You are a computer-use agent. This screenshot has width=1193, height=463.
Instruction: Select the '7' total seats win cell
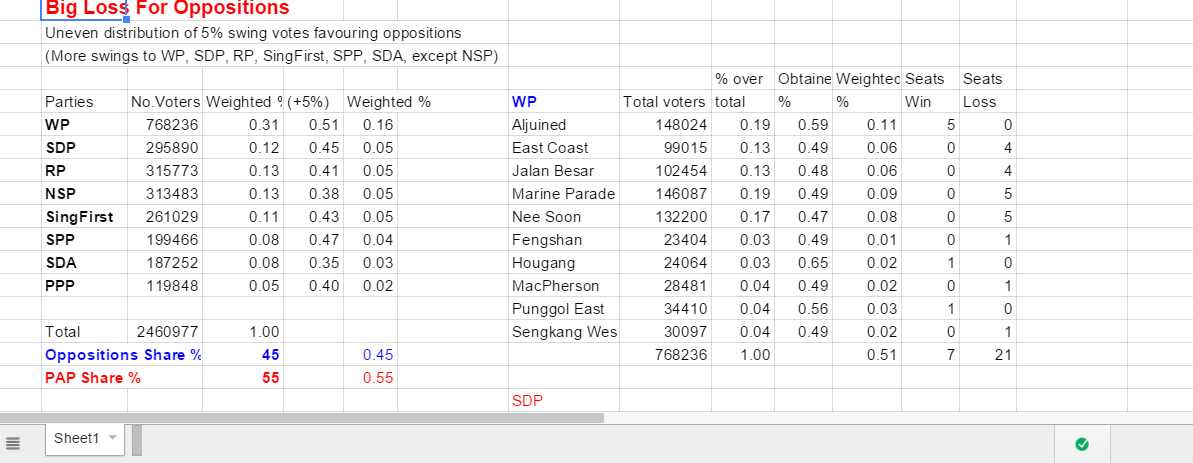931,354
